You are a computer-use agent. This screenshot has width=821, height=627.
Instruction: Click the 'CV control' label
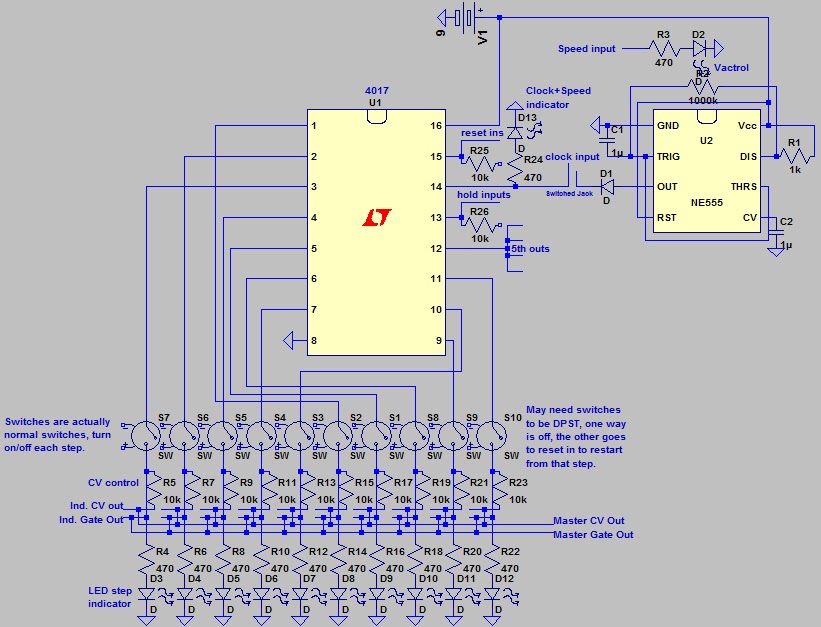pos(113,483)
